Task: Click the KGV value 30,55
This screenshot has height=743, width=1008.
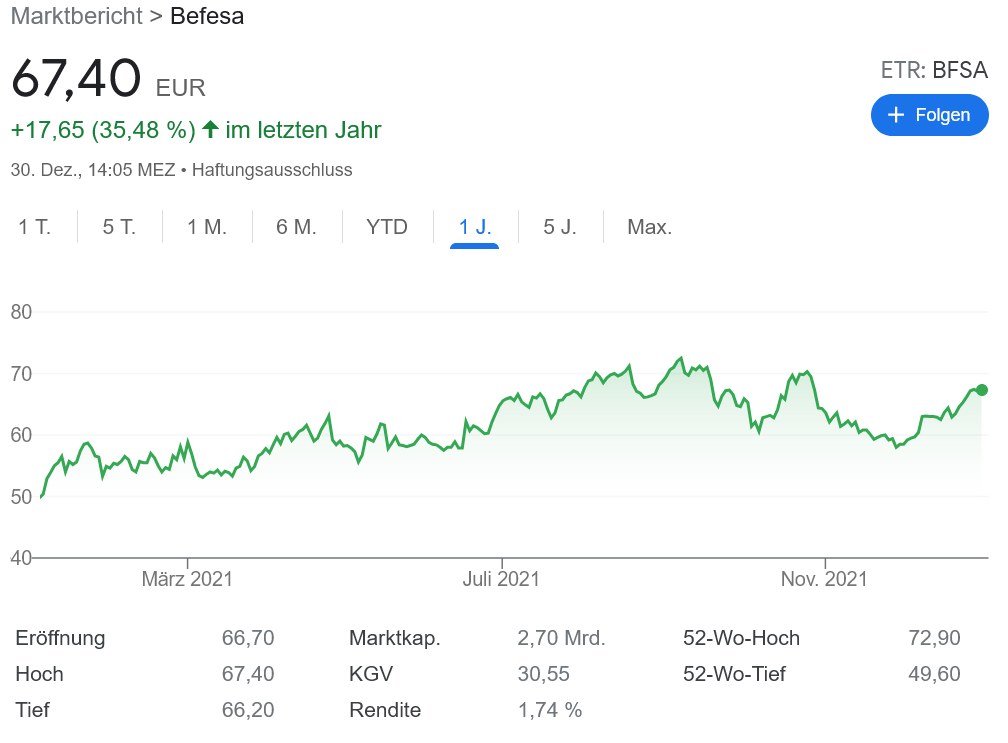Action: [544, 673]
